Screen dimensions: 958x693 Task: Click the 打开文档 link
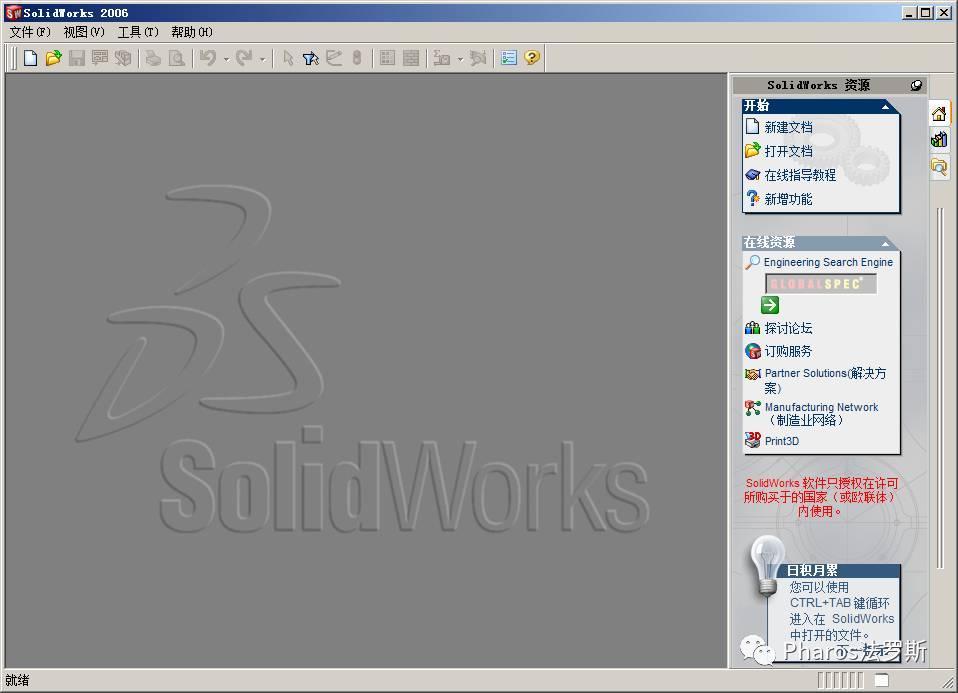[x=788, y=151]
